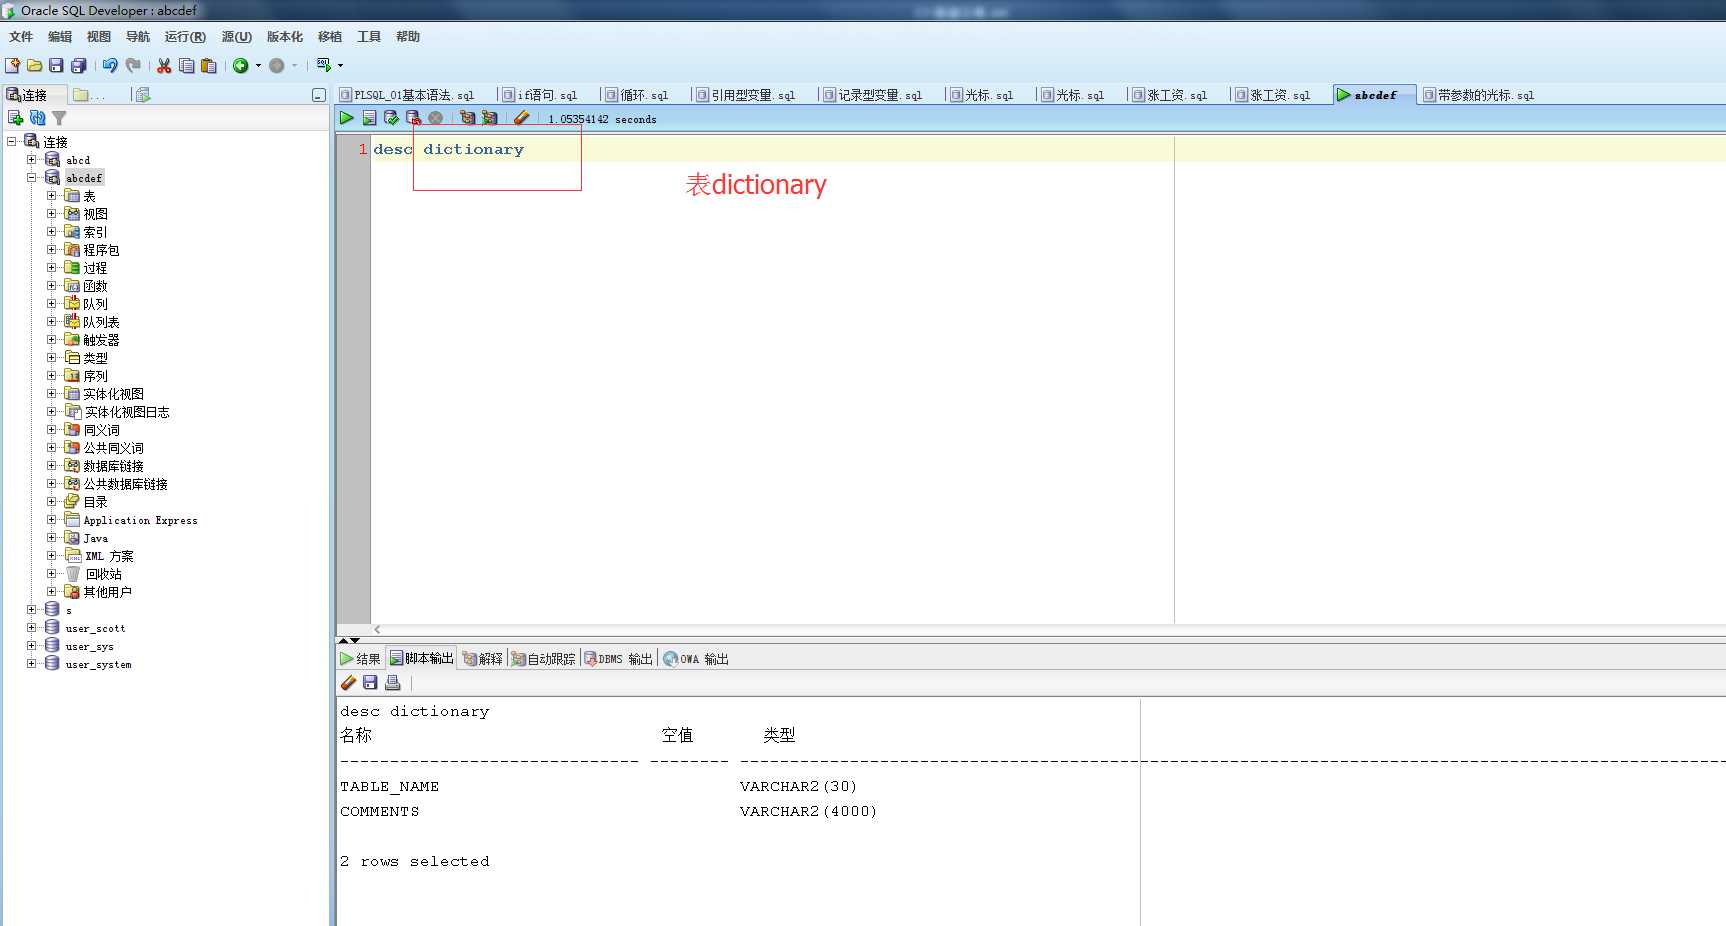Click the Open folder icon in toolbar
1726x926 pixels.
click(34, 66)
